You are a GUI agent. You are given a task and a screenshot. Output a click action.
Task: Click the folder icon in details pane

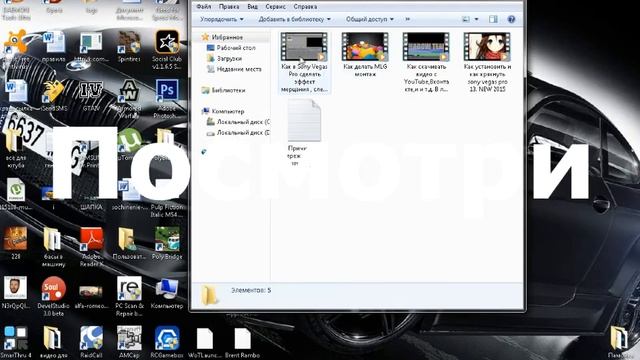click(209, 295)
